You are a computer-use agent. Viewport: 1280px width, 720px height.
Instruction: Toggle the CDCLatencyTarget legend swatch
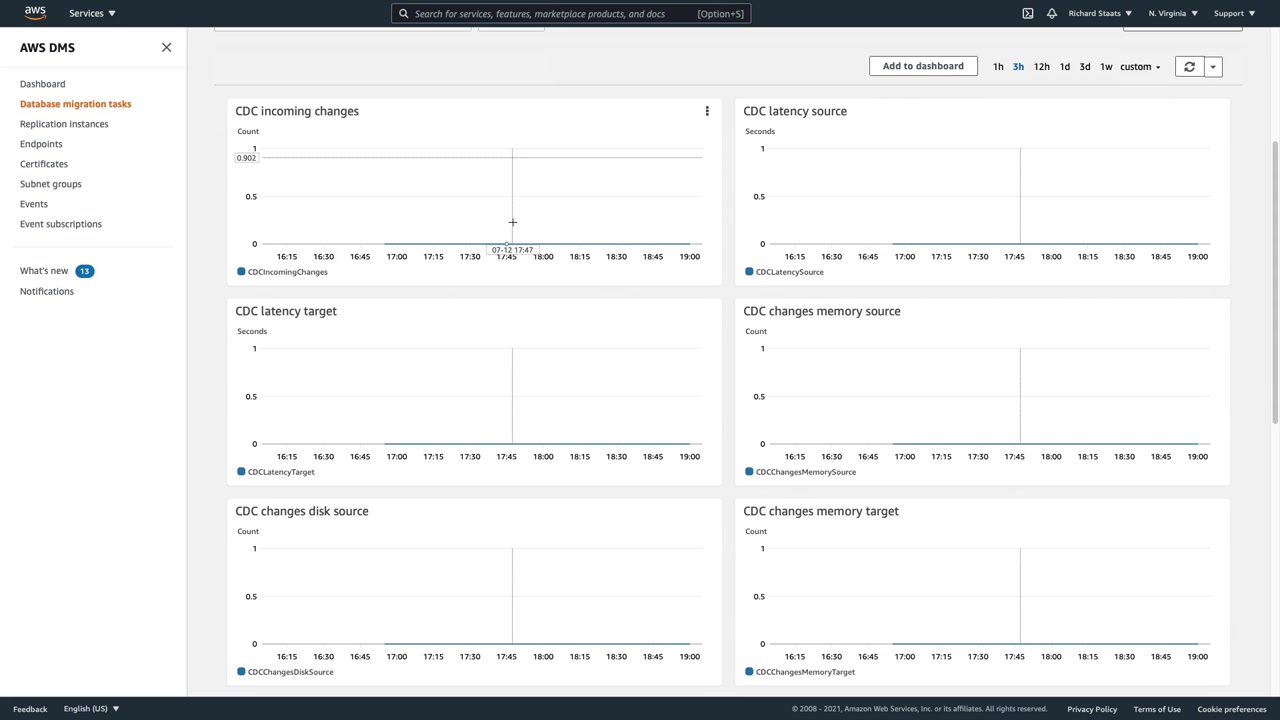coord(241,472)
